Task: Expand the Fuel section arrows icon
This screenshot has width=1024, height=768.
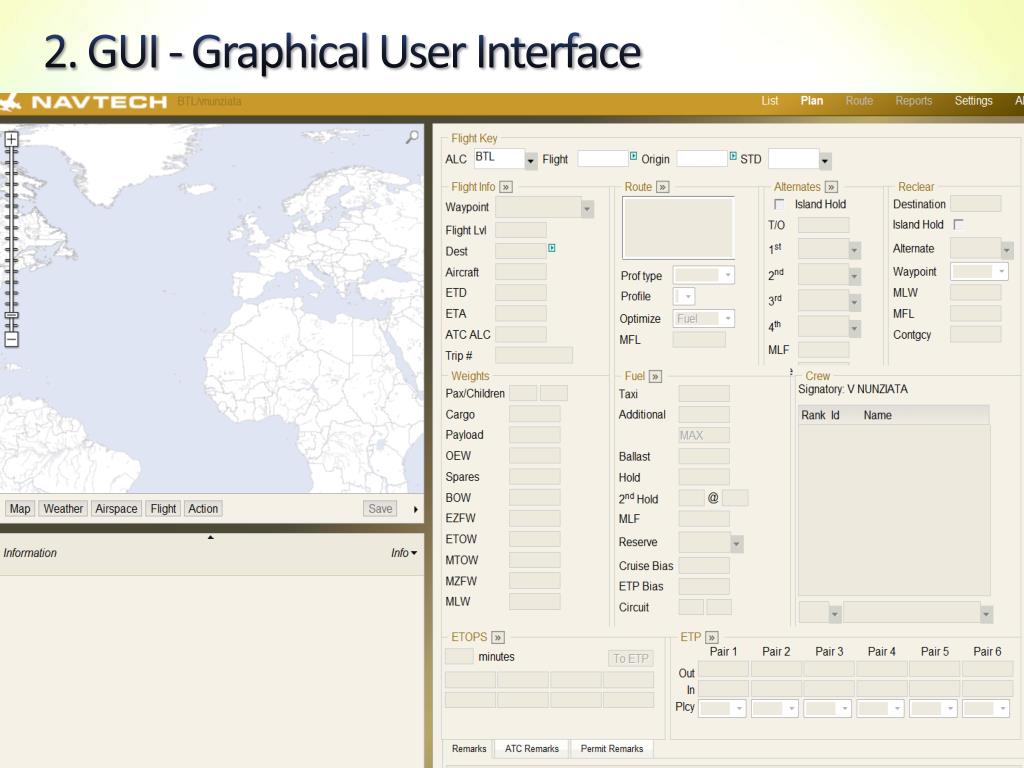Action: point(655,377)
